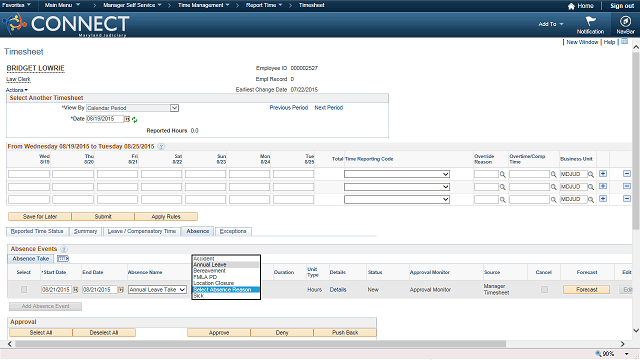
Task: Open Override Reason lookup magnifier in first row
Action: click(x=503, y=174)
